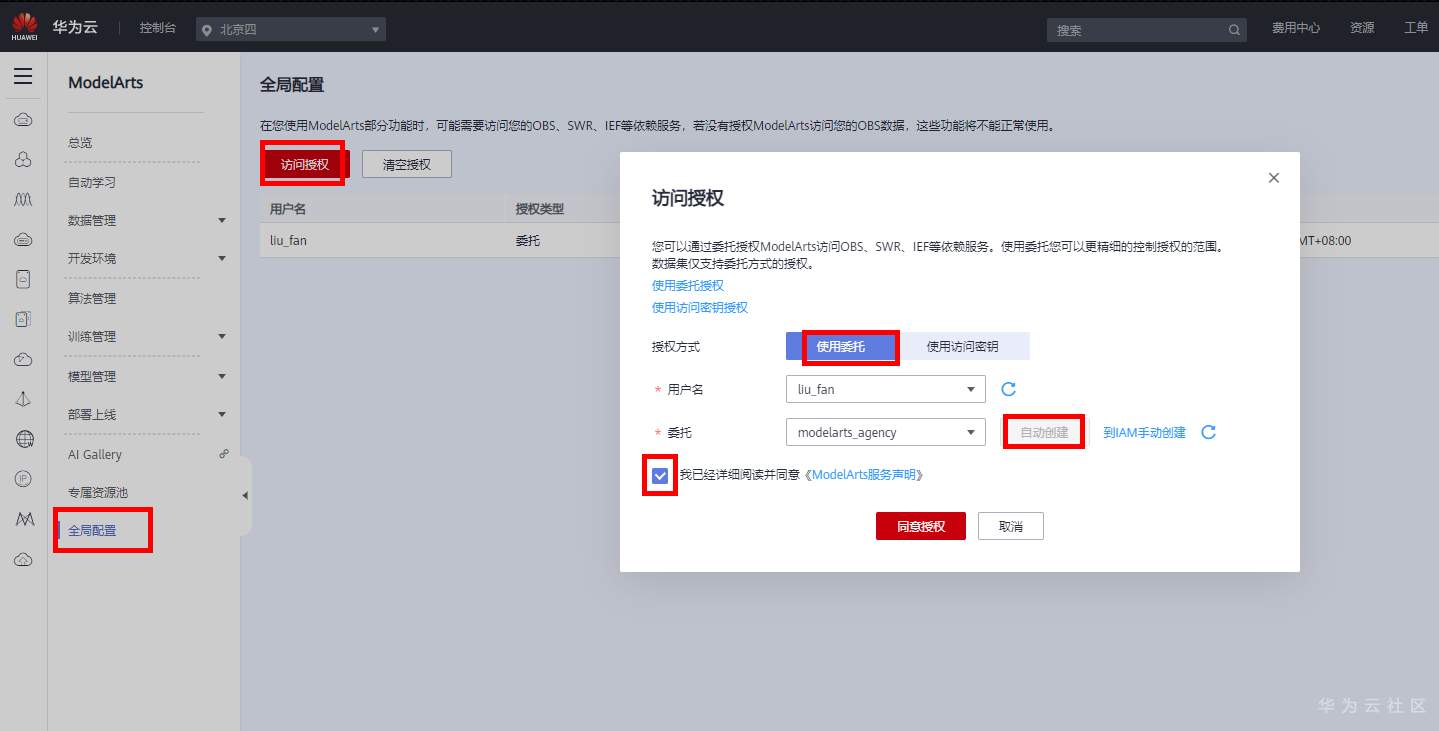
Task: Open 算法管理 in sidebar
Action: (x=92, y=298)
